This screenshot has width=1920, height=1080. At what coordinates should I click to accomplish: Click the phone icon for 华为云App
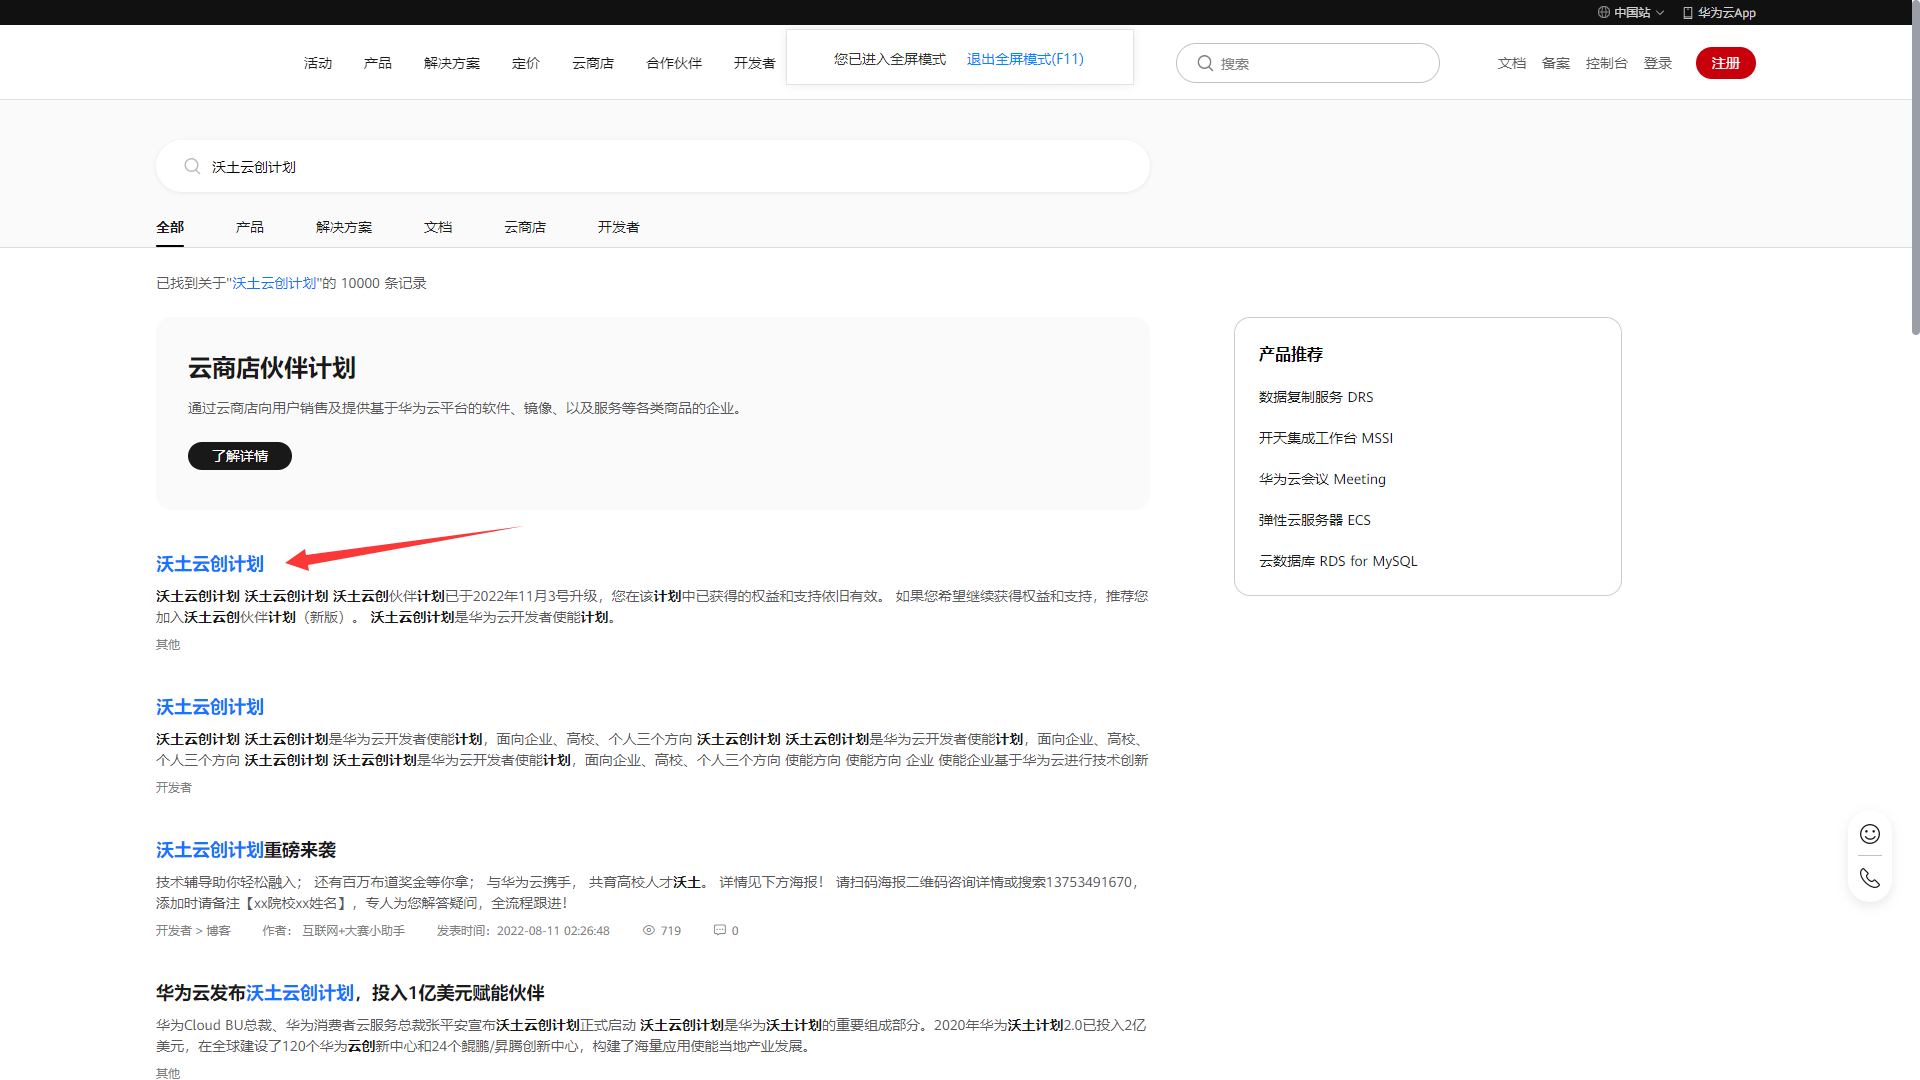(1688, 13)
